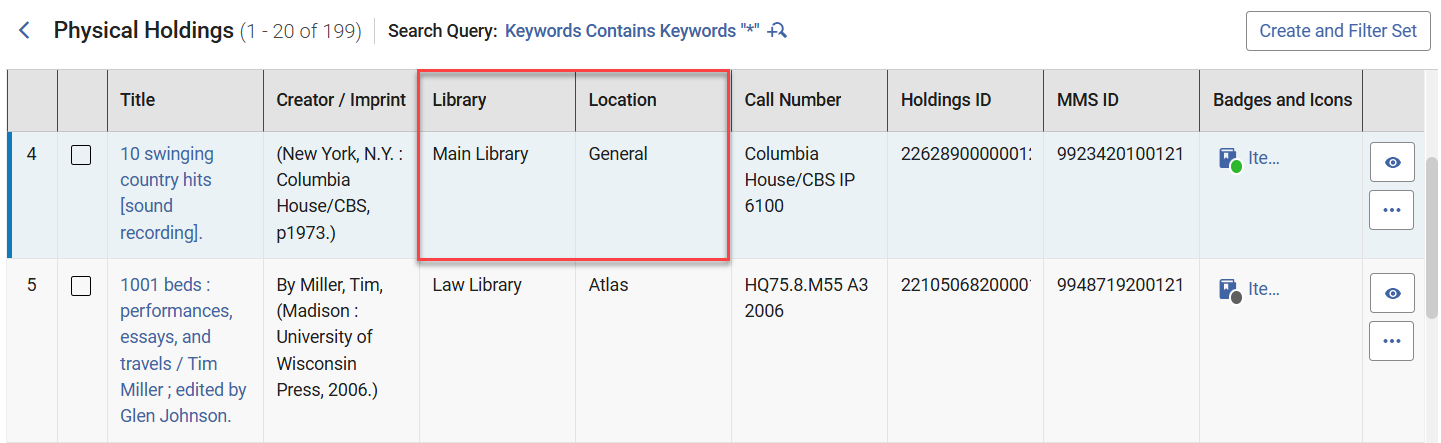Click the Title column header

(186, 100)
